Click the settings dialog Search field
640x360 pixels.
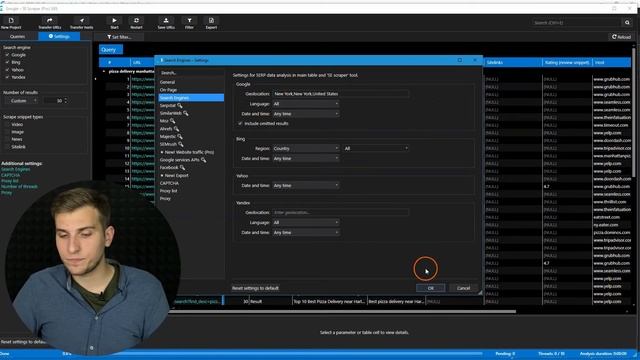[191, 73]
